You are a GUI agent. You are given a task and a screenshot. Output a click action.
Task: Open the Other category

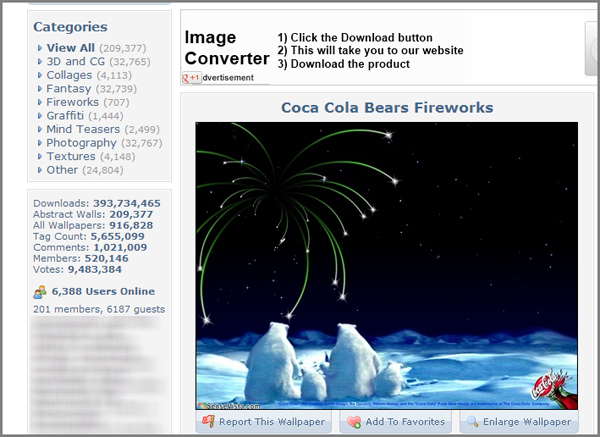62,170
